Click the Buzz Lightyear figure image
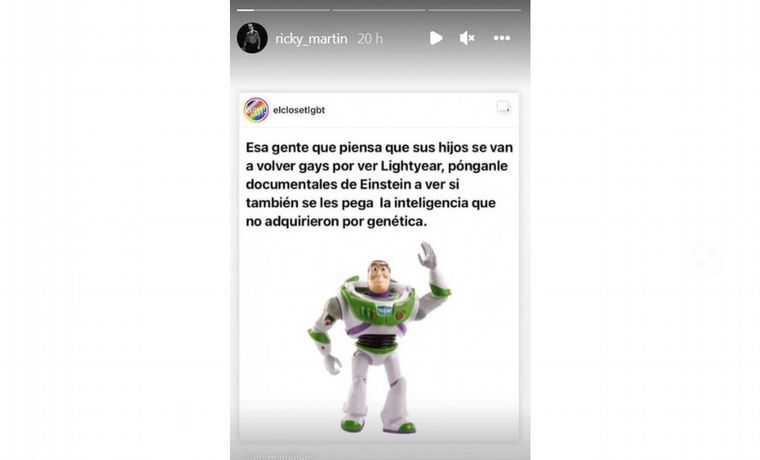This screenshot has height=460, width=760. pyautogui.click(x=379, y=337)
